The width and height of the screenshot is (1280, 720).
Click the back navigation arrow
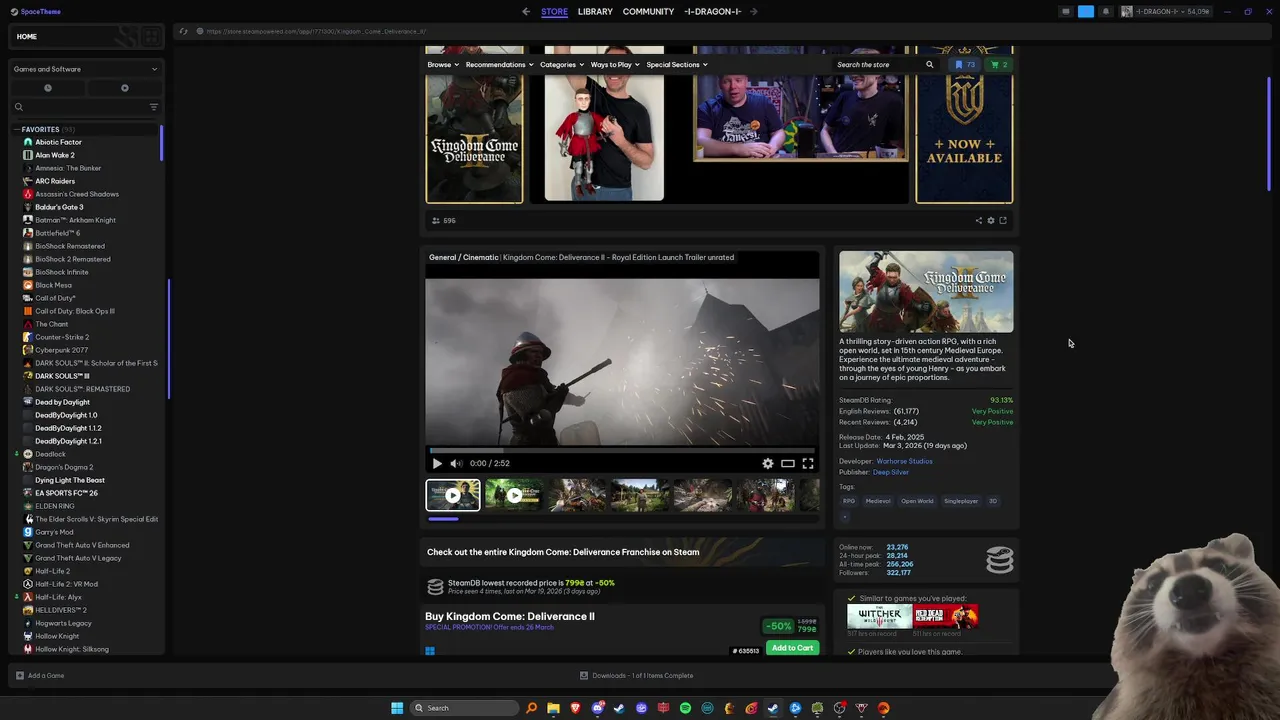(x=526, y=11)
